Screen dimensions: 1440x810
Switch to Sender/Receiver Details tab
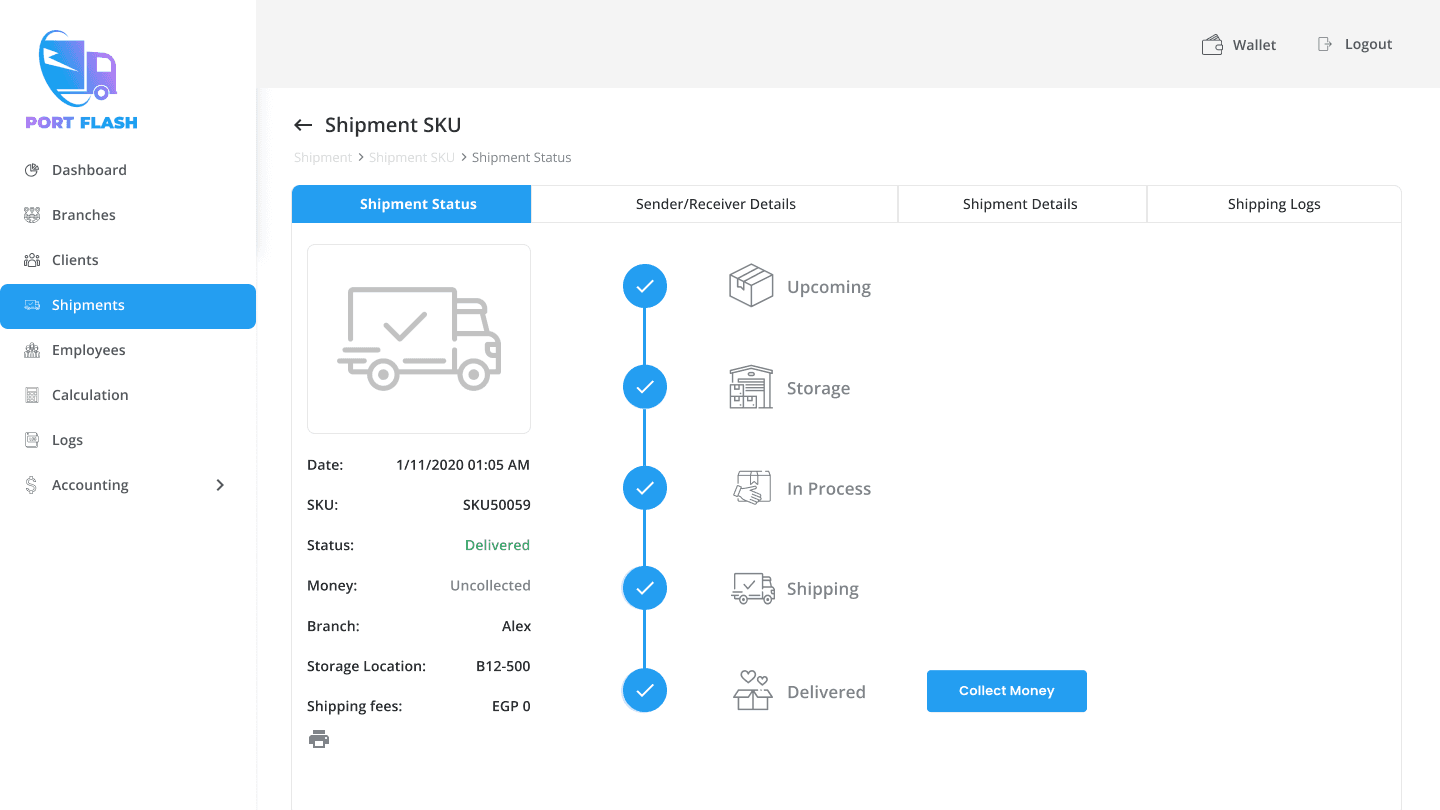pyautogui.click(x=715, y=204)
